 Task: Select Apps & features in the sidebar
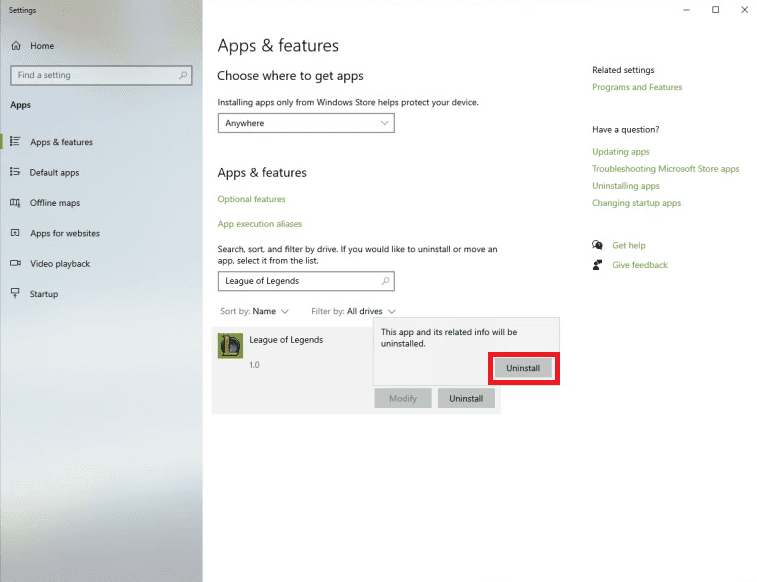coord(61,142)
